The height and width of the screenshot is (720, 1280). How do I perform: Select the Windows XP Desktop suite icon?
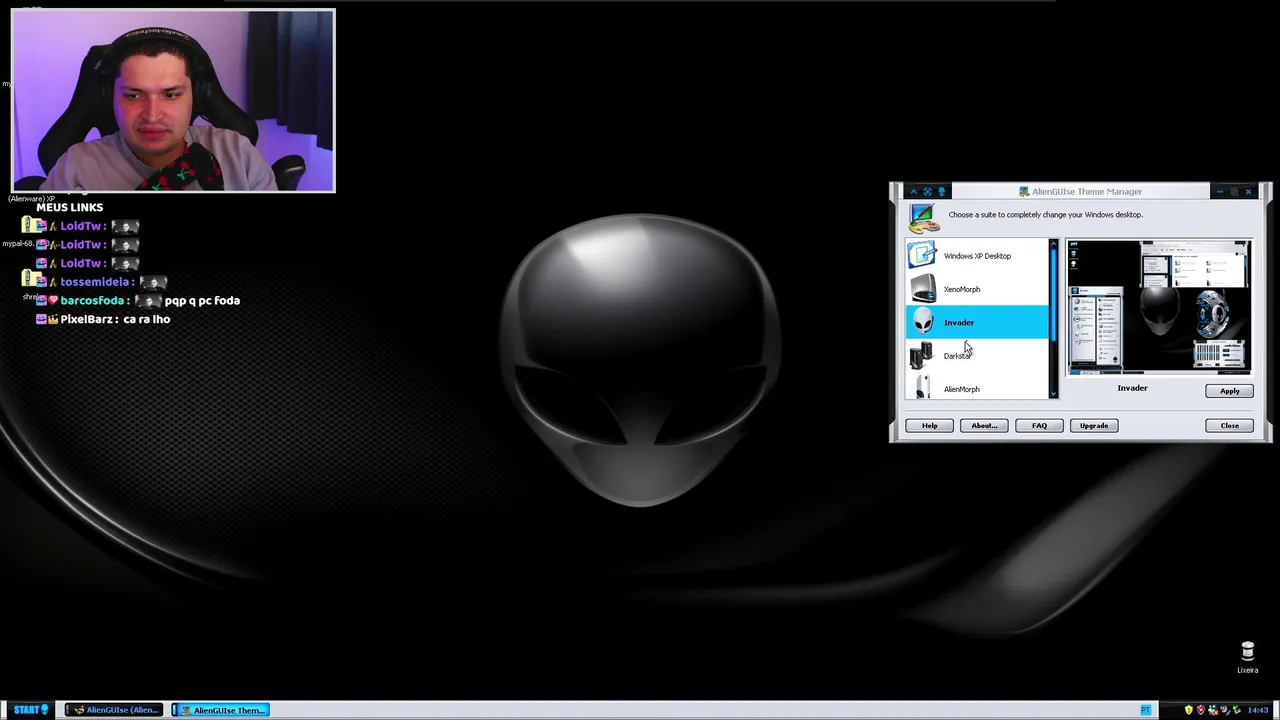point(922,256)
